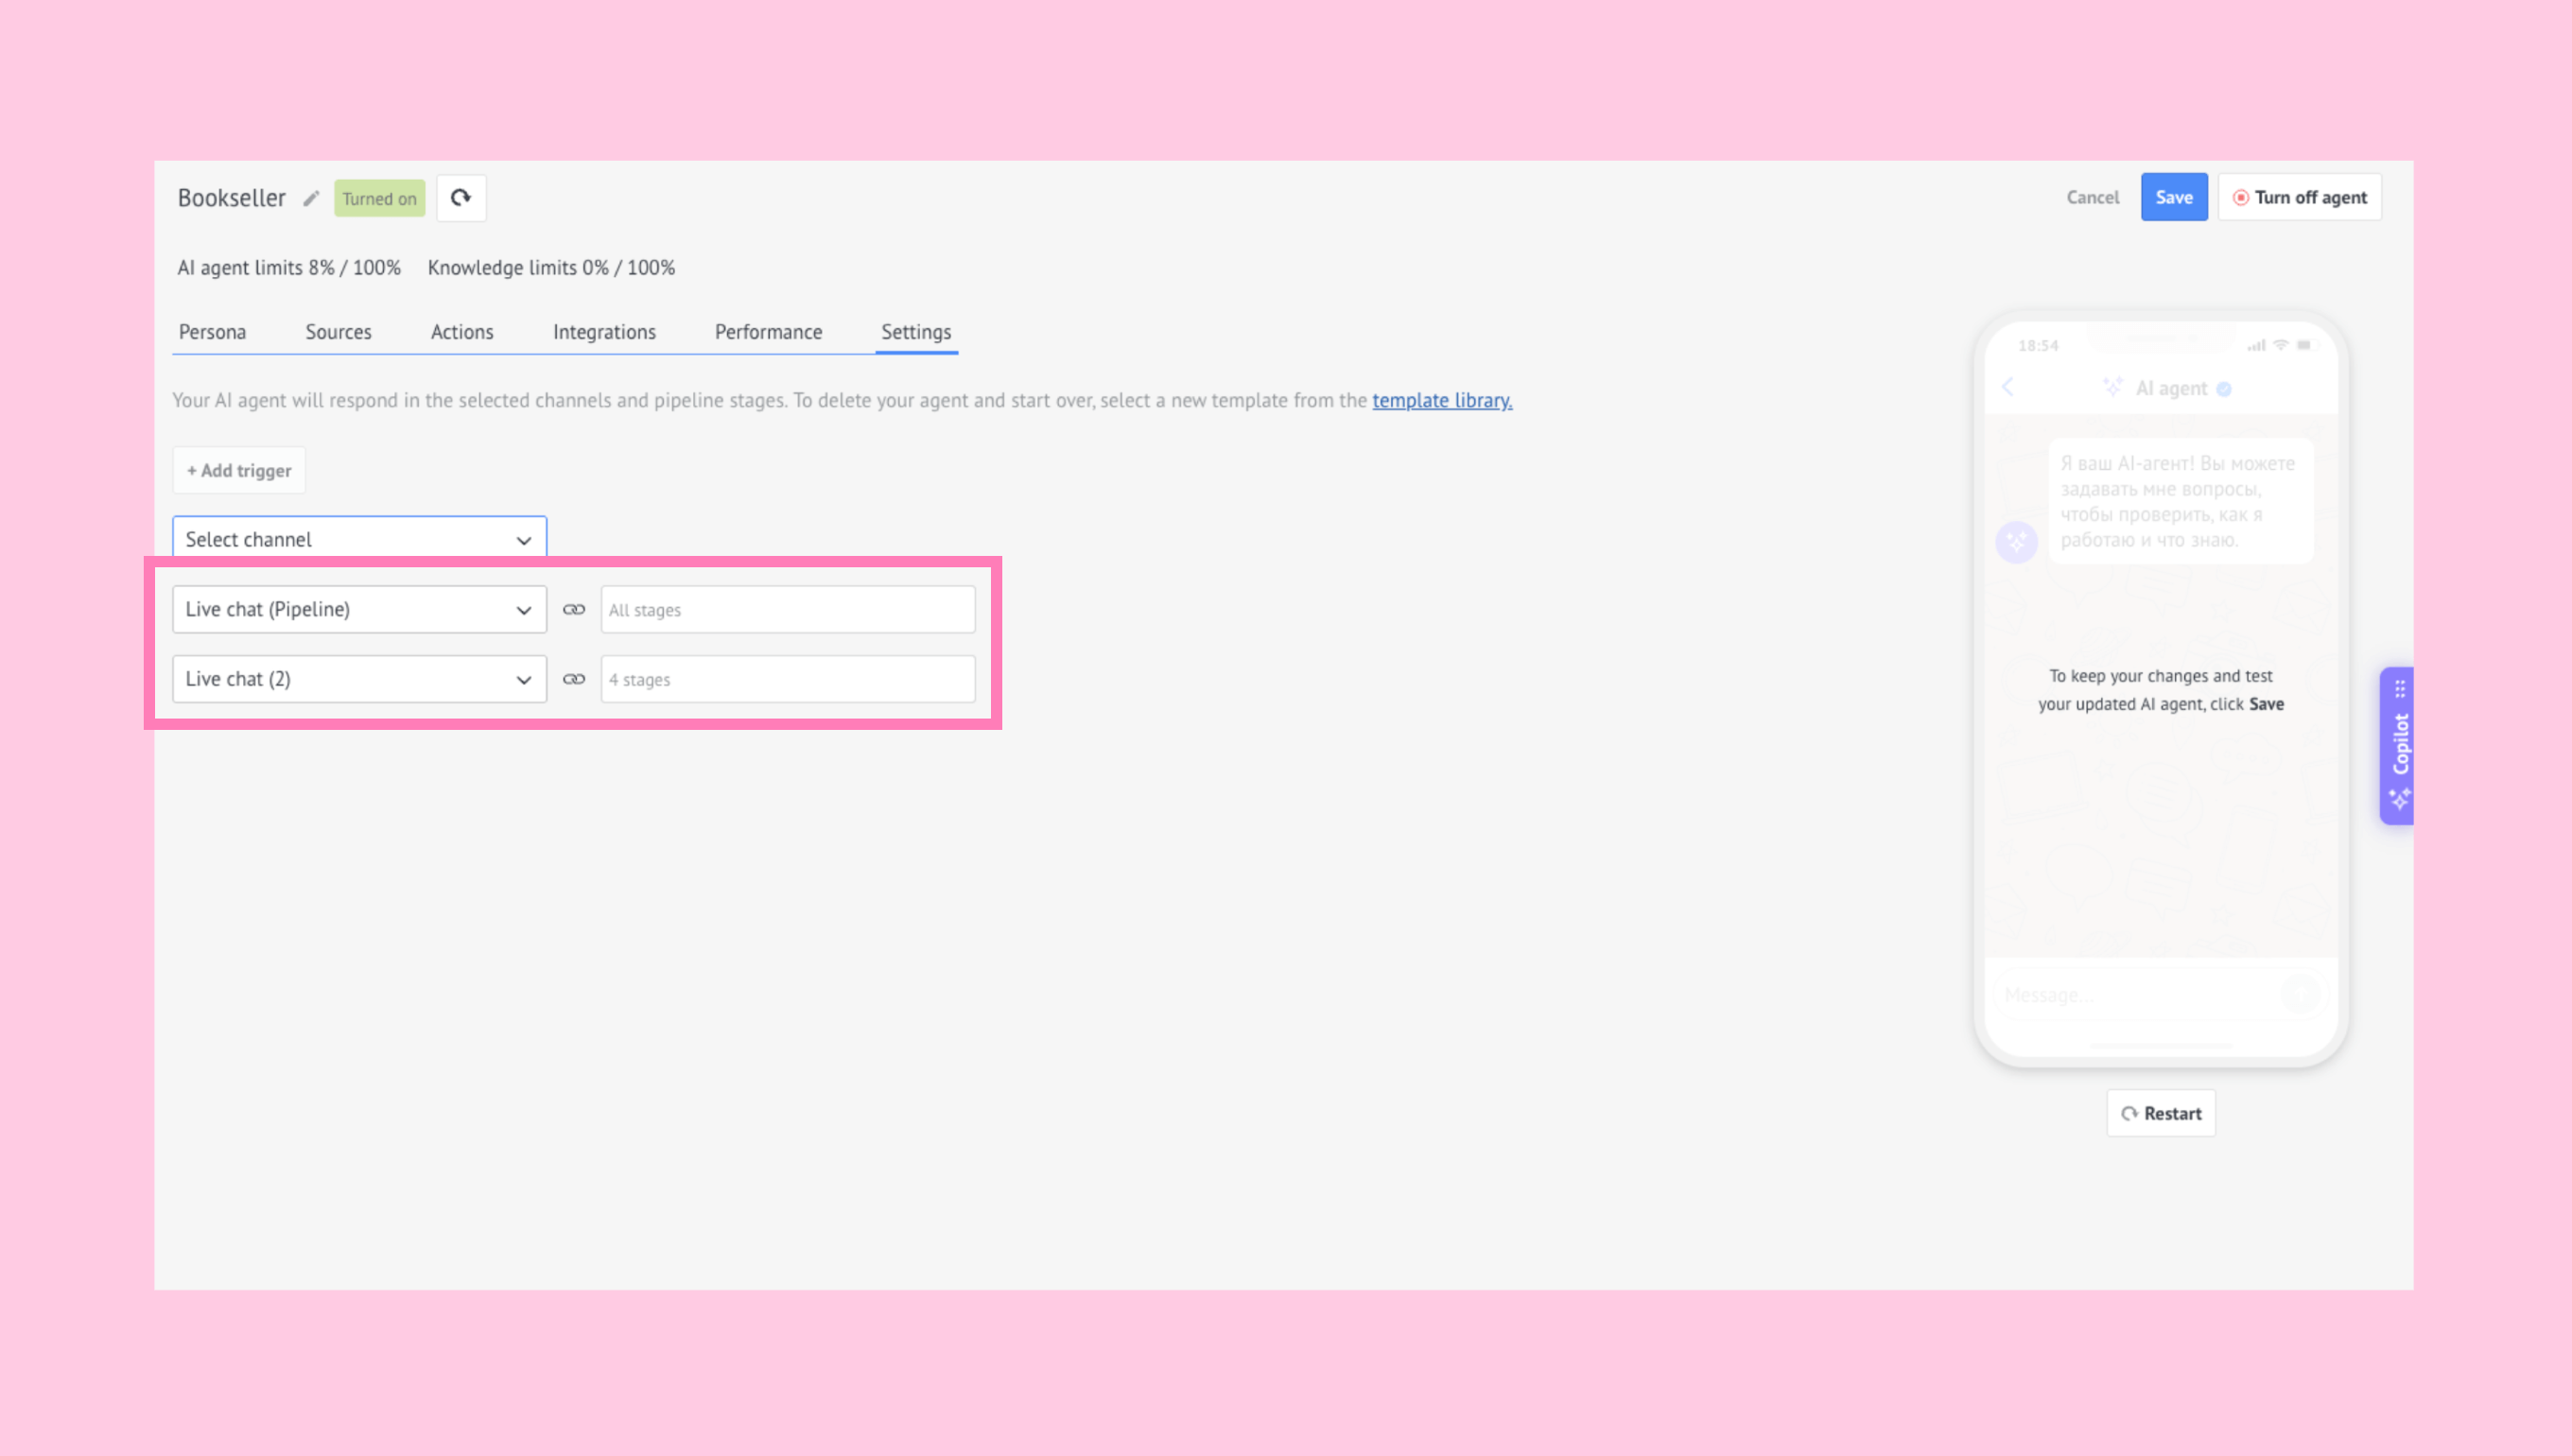This screenshot has height=1456, width=2572.
Task: Click the All stages input field
Action: click(x=788, y=610)
